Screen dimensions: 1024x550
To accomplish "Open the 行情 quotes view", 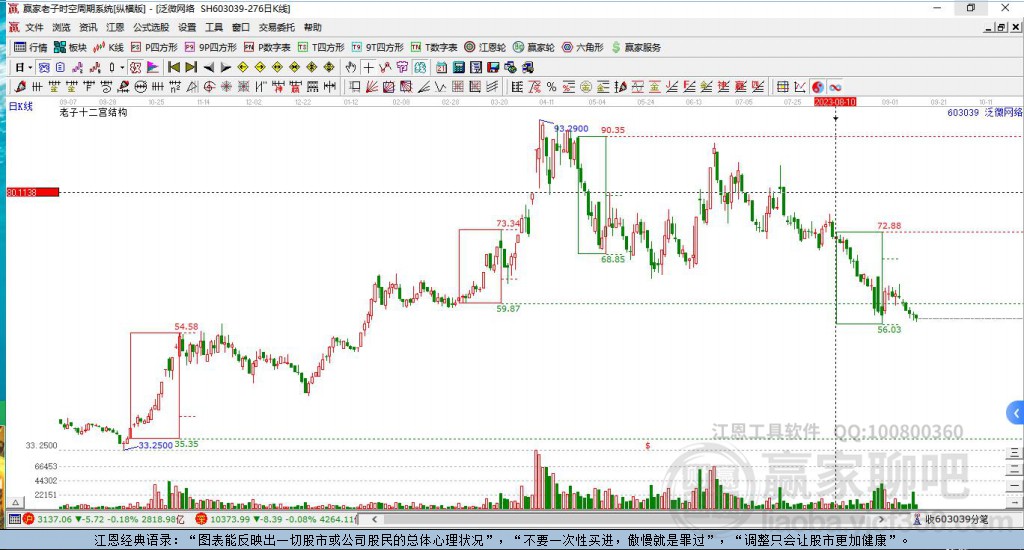I will (x=31, y=47).
